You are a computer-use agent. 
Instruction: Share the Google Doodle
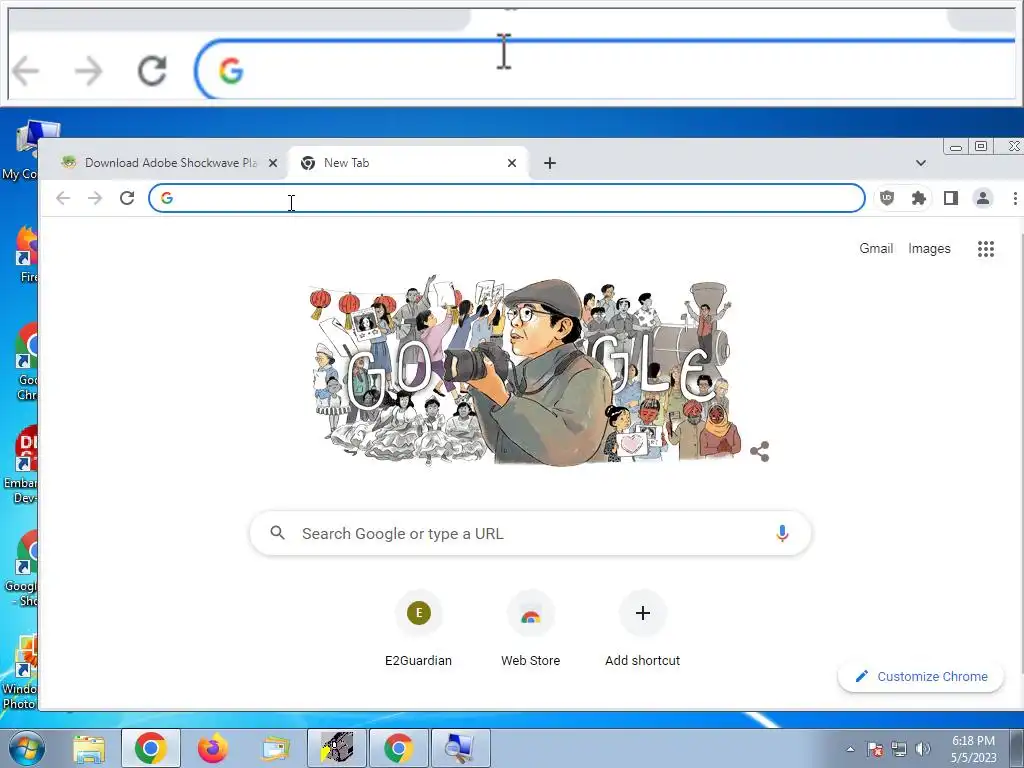760,451
